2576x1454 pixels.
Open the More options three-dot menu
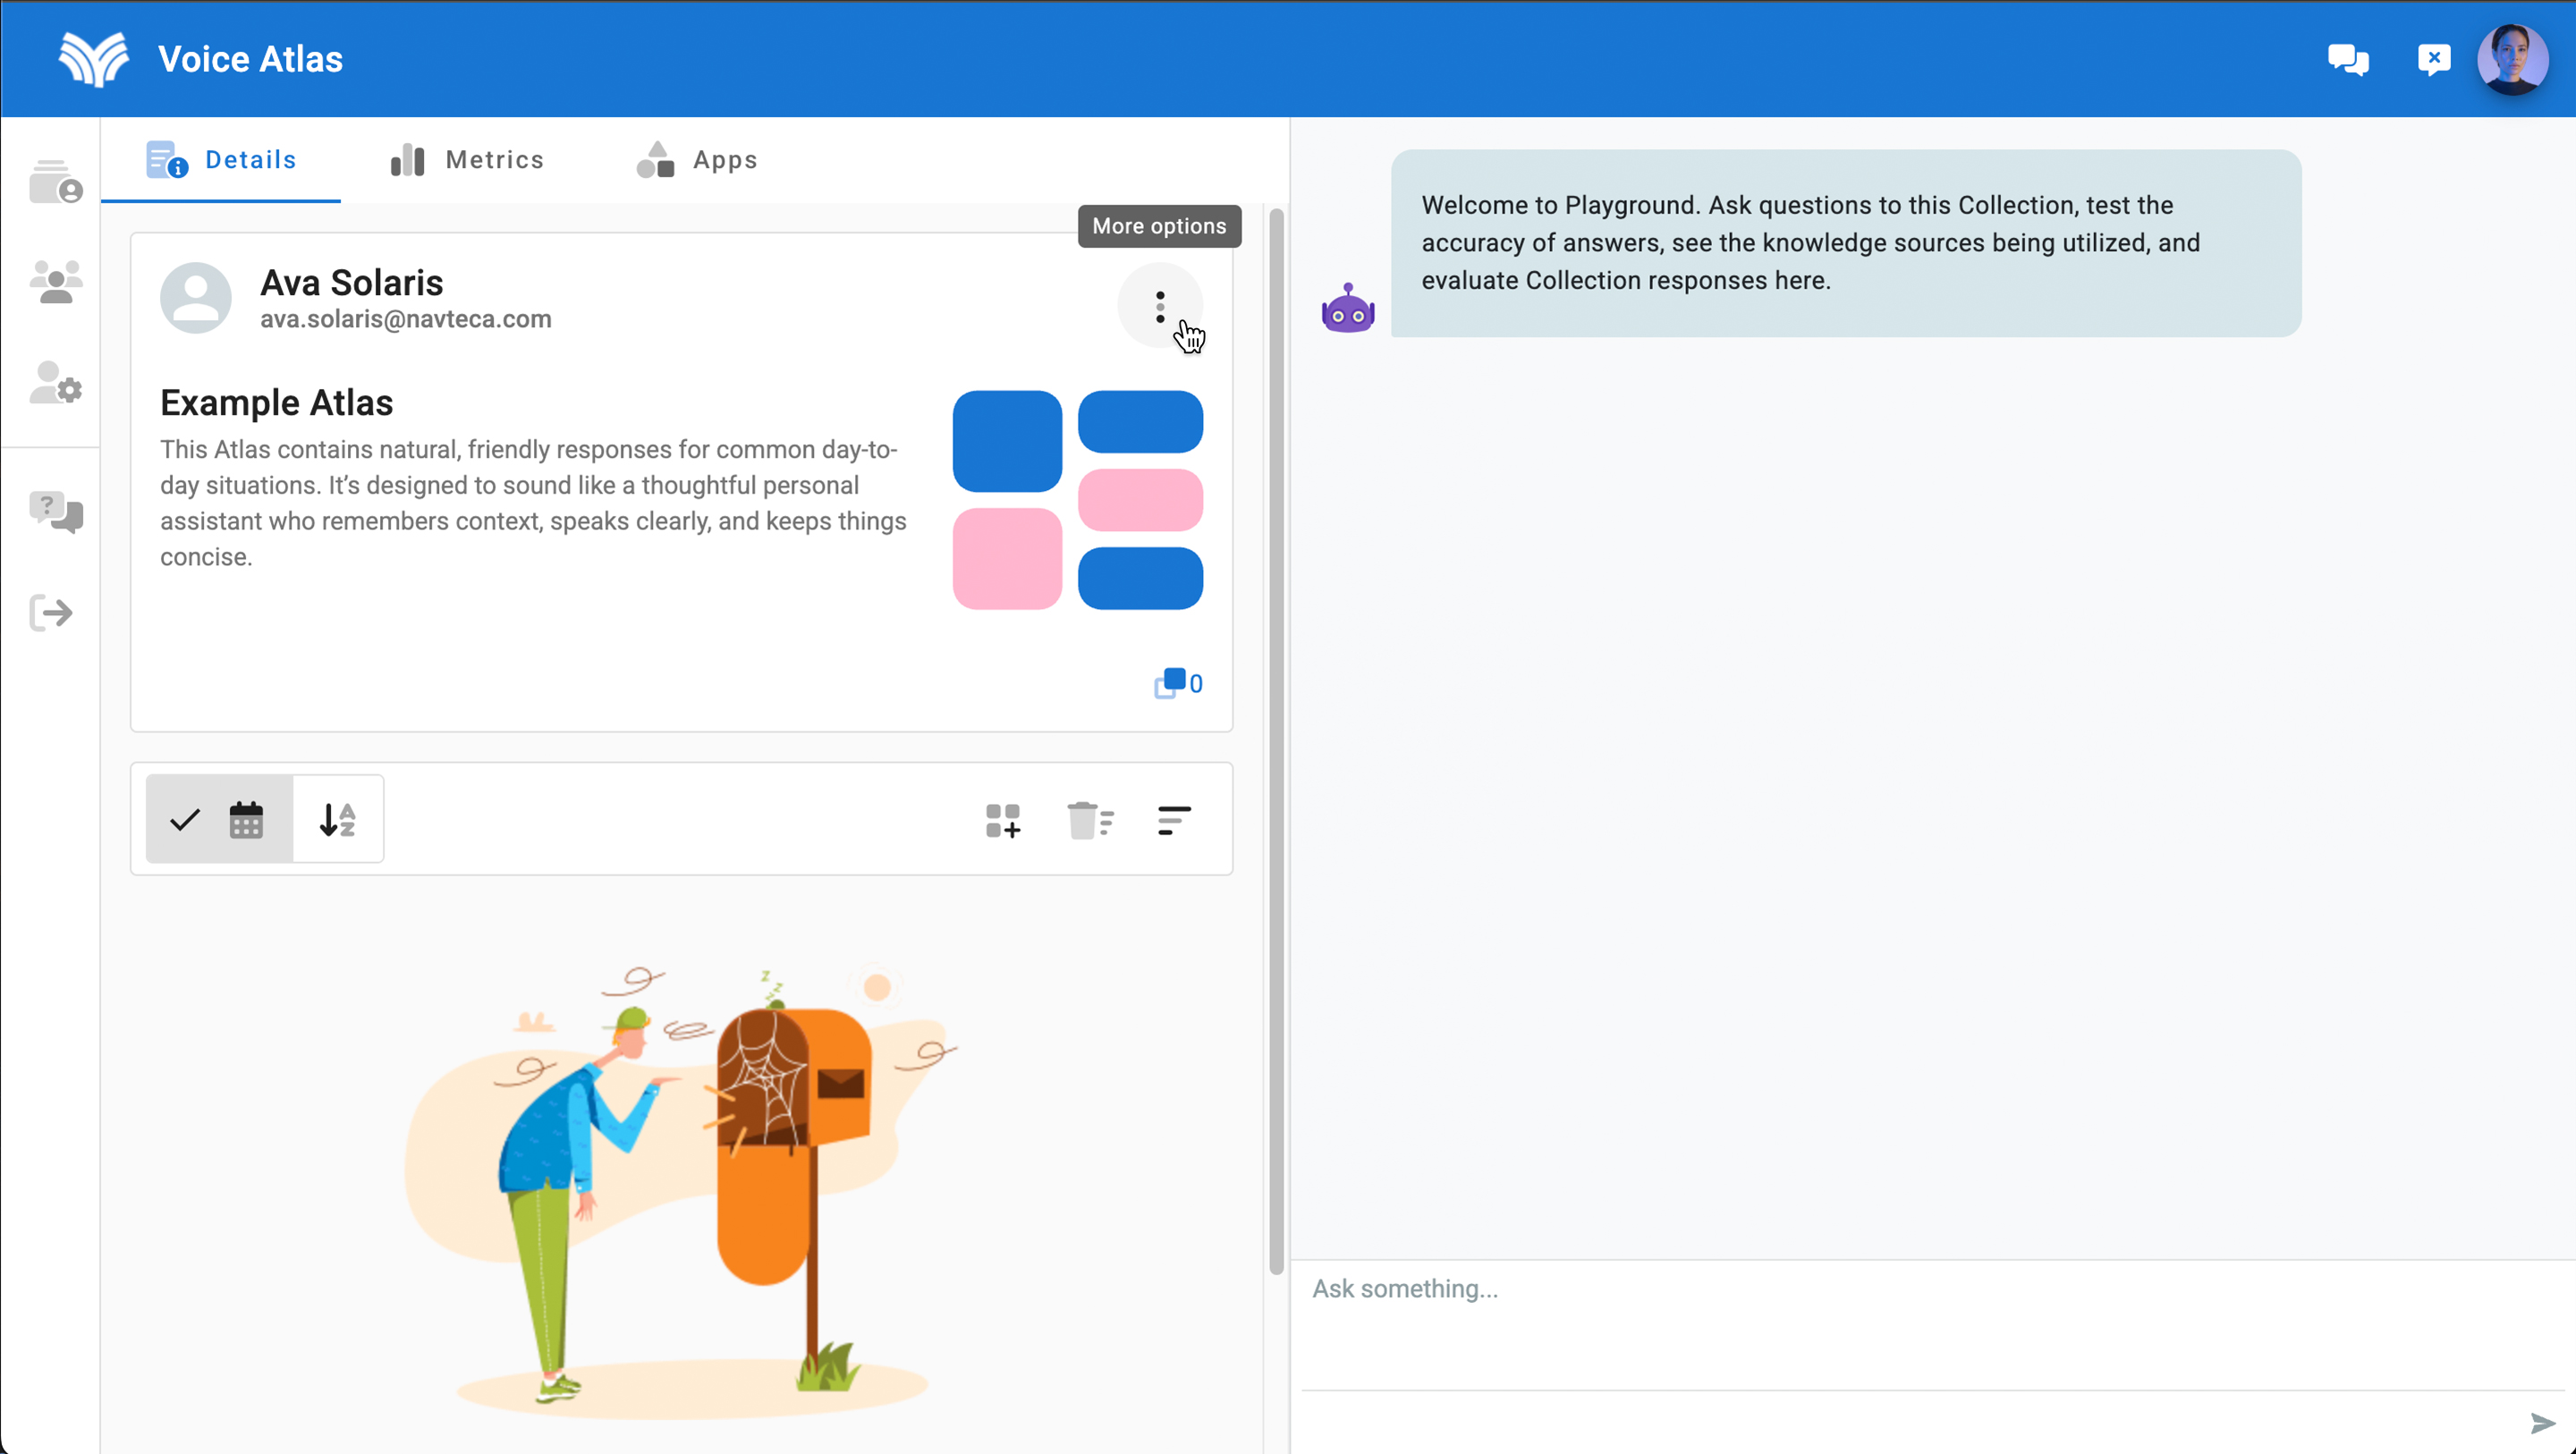(x=1160, y=307)
